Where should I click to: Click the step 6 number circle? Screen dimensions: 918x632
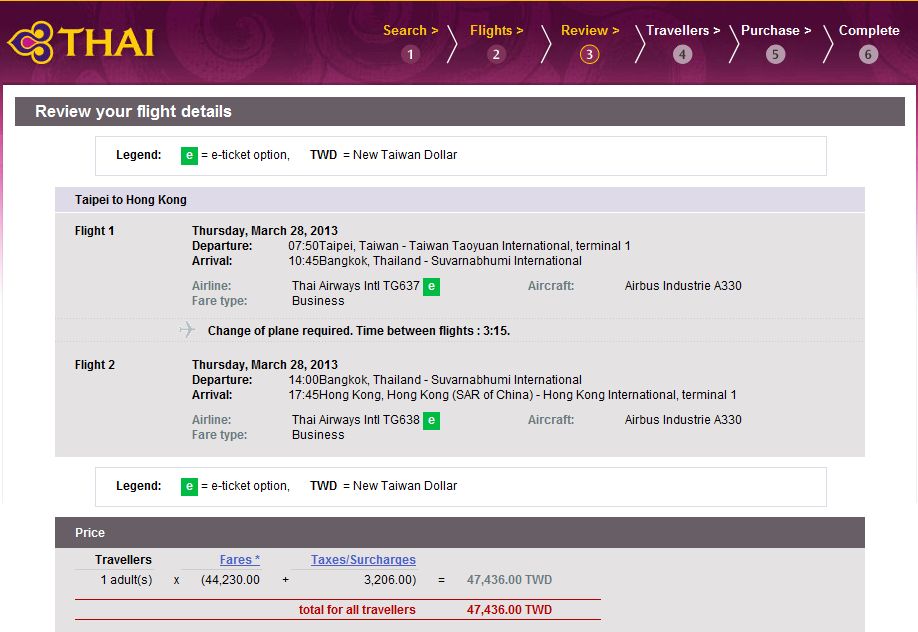pos(868,55)
